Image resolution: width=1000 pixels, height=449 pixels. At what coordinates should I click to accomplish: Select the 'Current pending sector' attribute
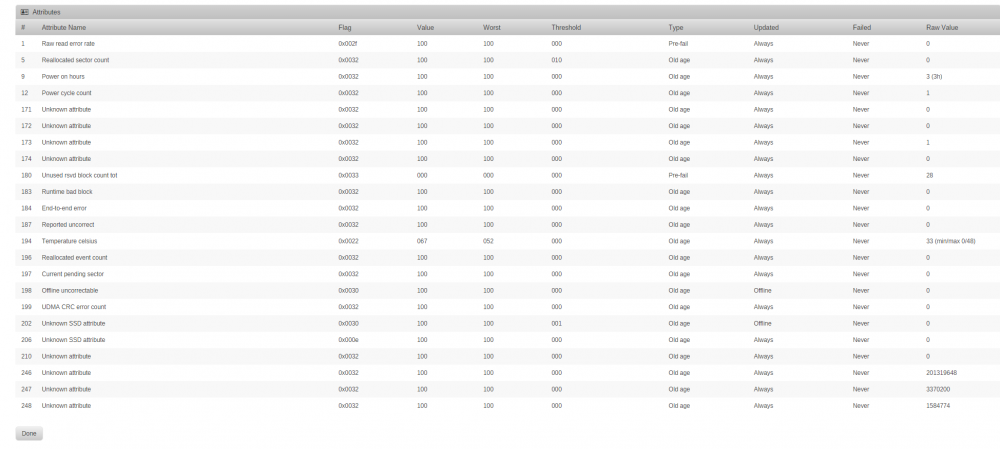72,274
